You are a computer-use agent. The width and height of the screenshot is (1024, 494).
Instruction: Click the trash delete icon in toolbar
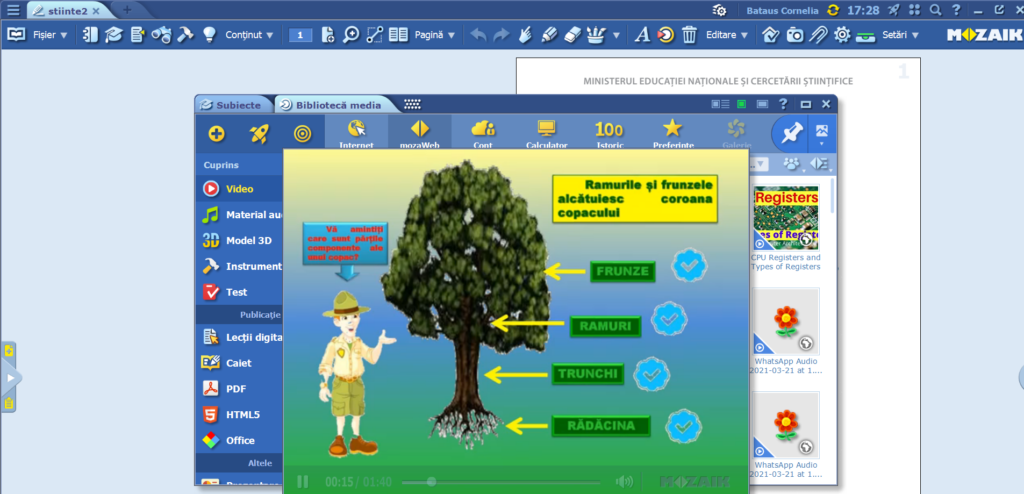[x=689, y=35]
